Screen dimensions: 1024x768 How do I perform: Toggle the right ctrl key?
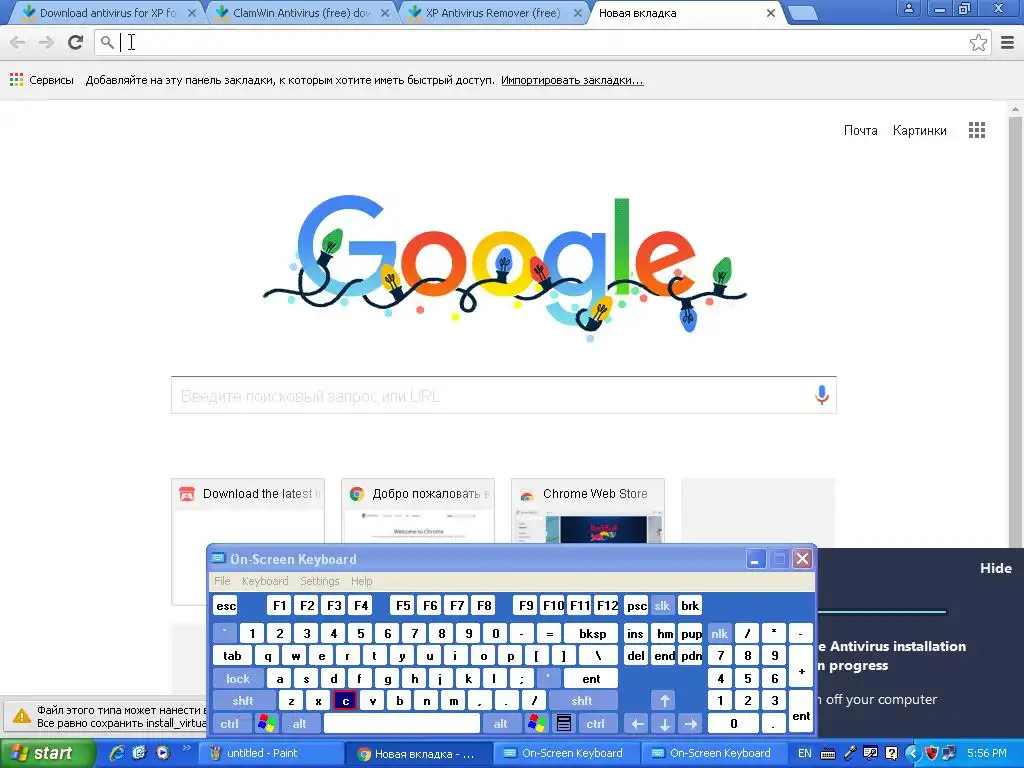(595, 724)
